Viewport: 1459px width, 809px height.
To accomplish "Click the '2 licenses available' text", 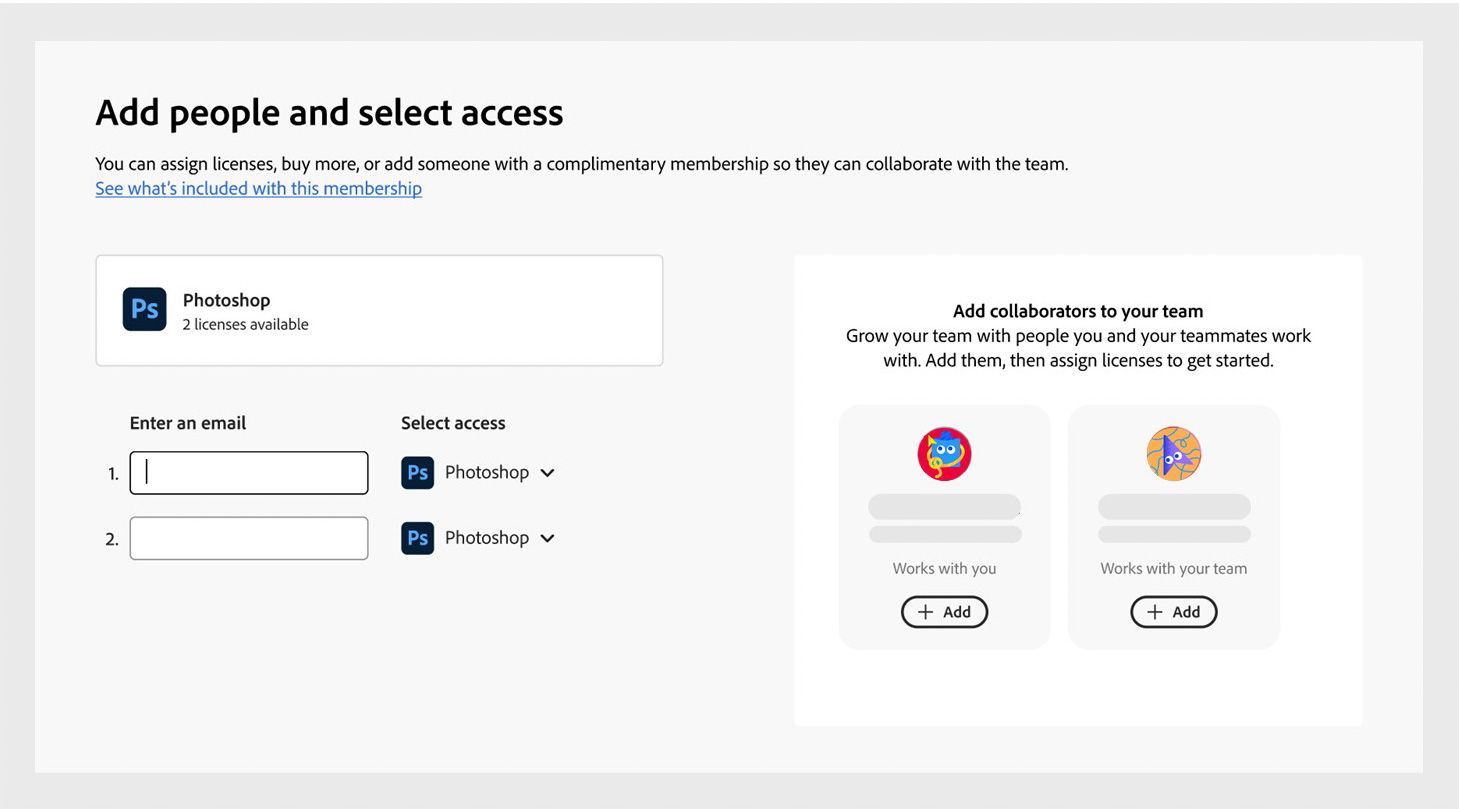I will click(245, 324).
